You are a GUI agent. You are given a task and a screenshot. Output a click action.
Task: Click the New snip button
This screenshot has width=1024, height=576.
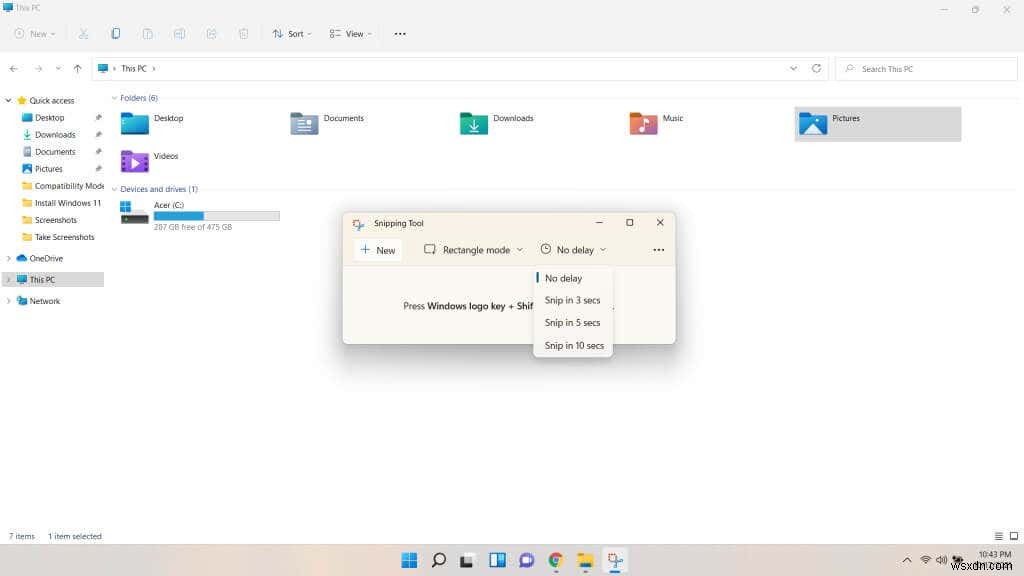tap(377, 249)
